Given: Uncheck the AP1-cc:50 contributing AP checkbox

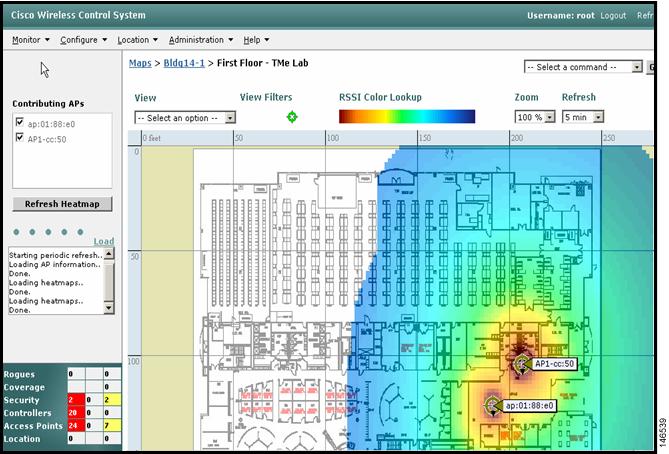Looking at the screenshot, I should pyautogui.click(x=19, y=137).
